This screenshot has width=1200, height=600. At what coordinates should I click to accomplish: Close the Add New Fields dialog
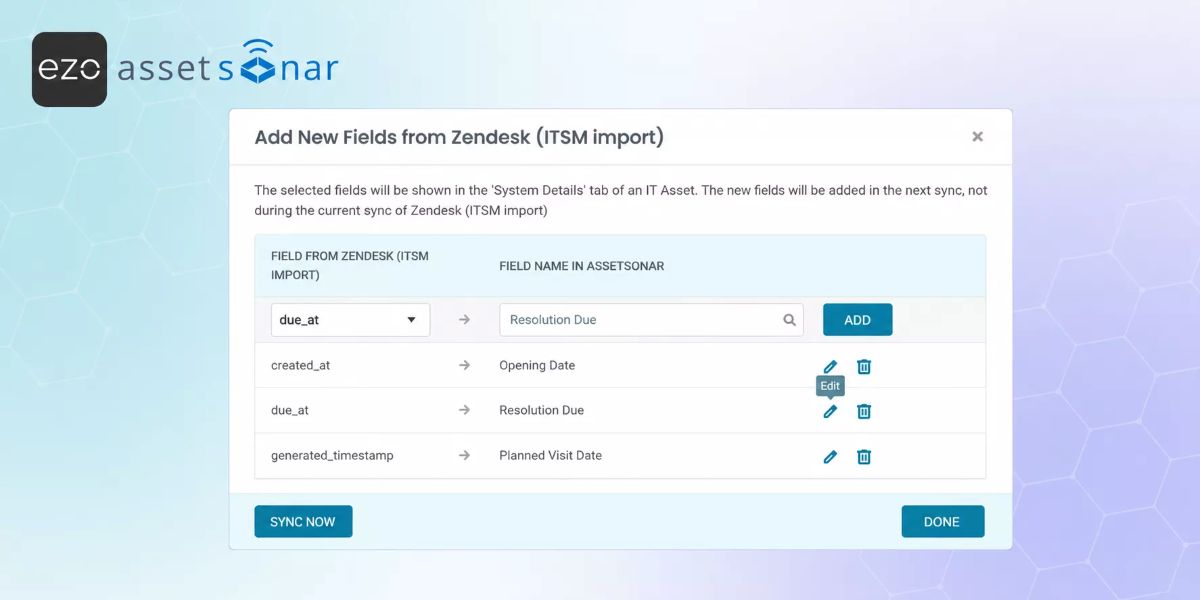978,136
